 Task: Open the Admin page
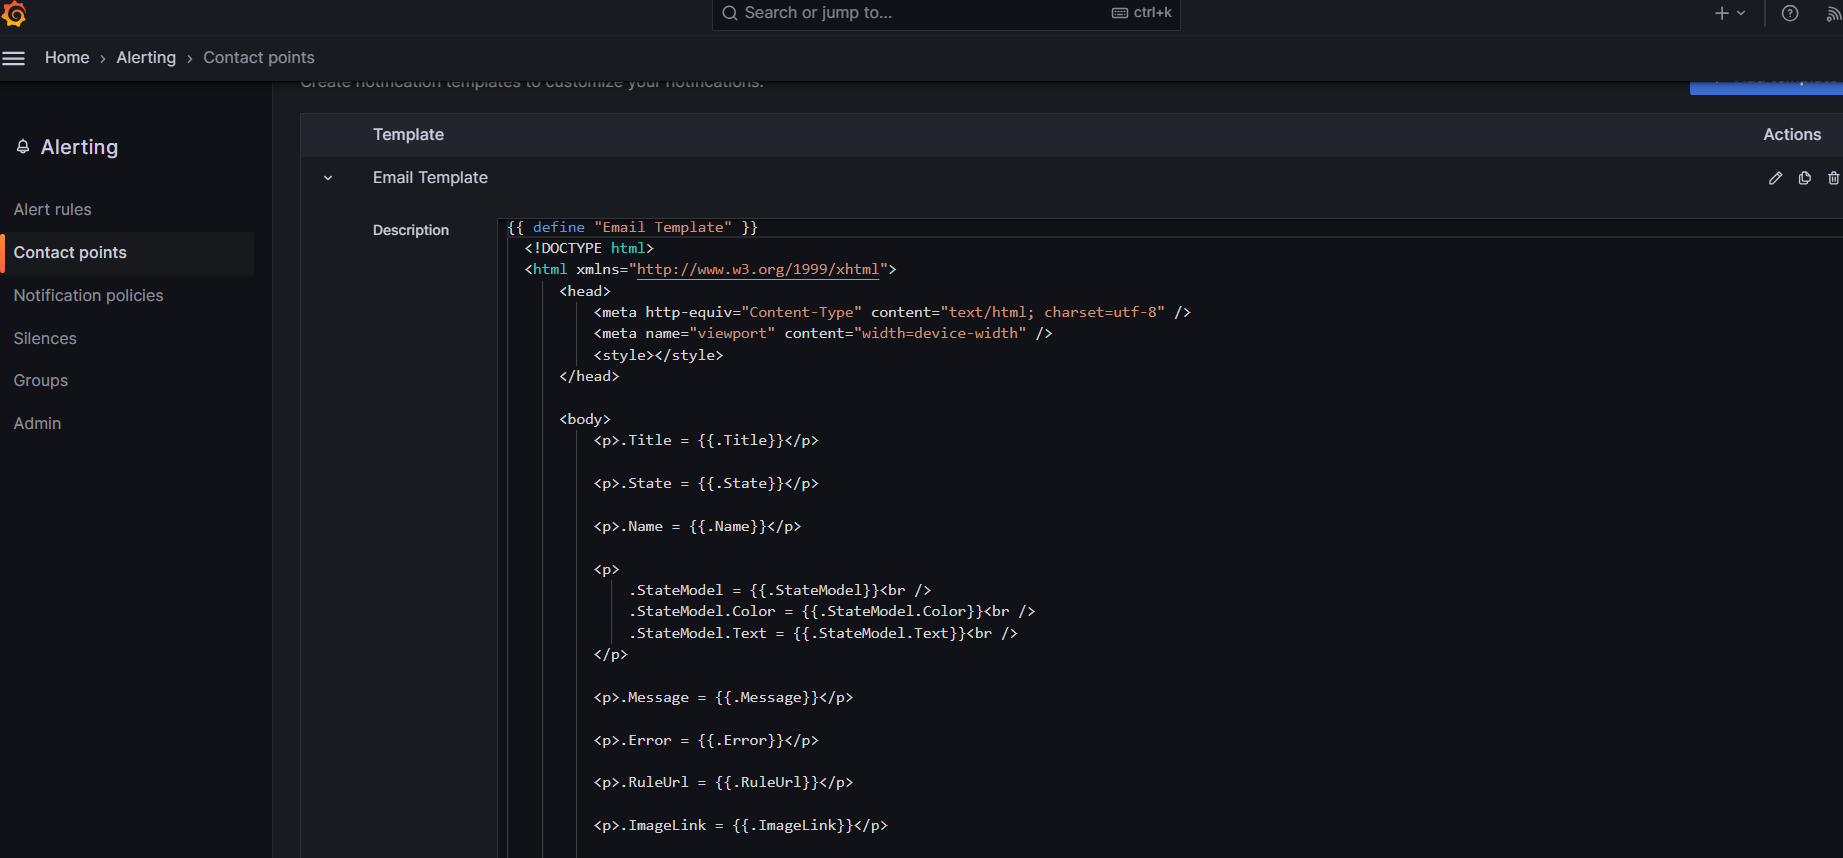click(x=38, y=423)
